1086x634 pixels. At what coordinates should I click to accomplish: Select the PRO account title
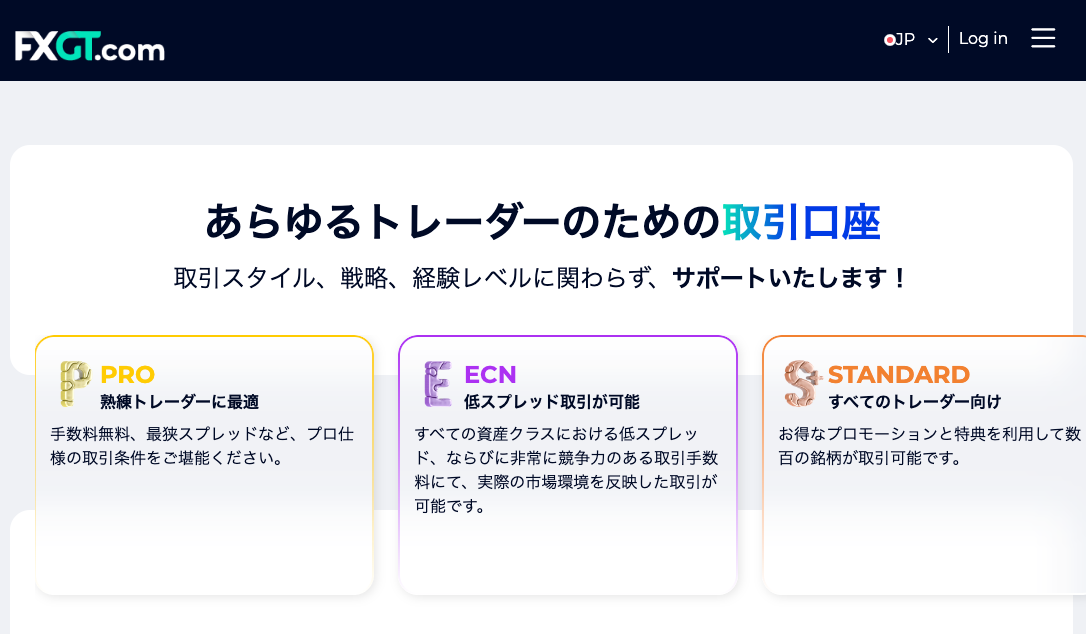[127, 374]
